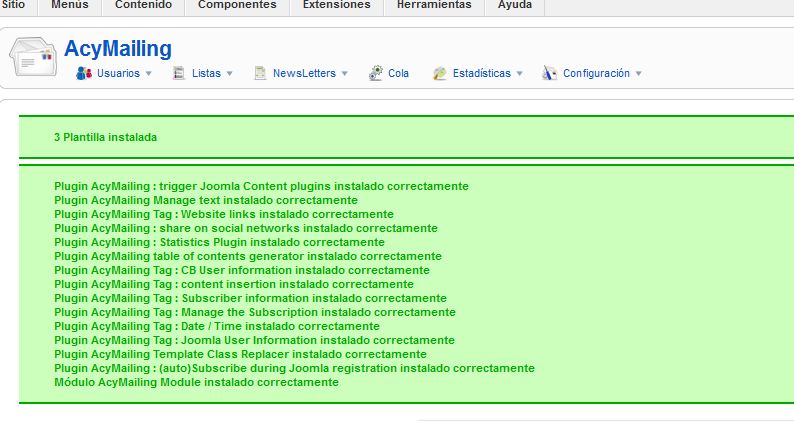Click the Cola gears icon
This screenshot has width=794, height=421.
click(375, 73)
